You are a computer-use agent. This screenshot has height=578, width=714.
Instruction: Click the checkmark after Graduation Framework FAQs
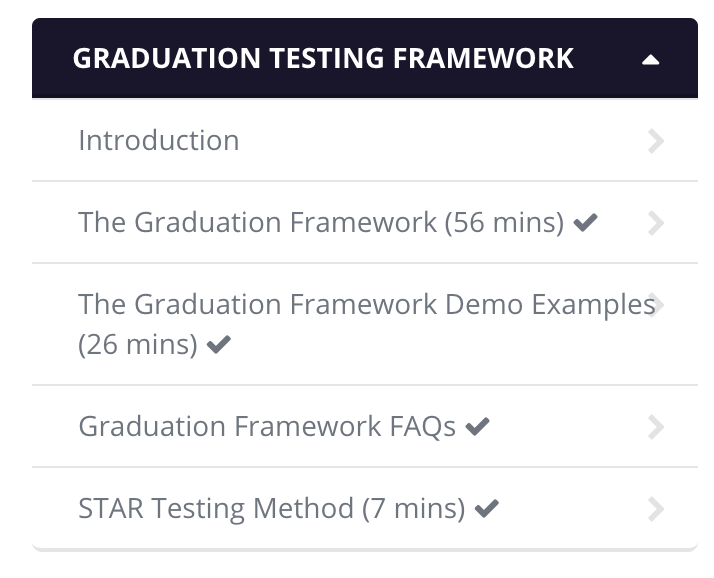477,427
